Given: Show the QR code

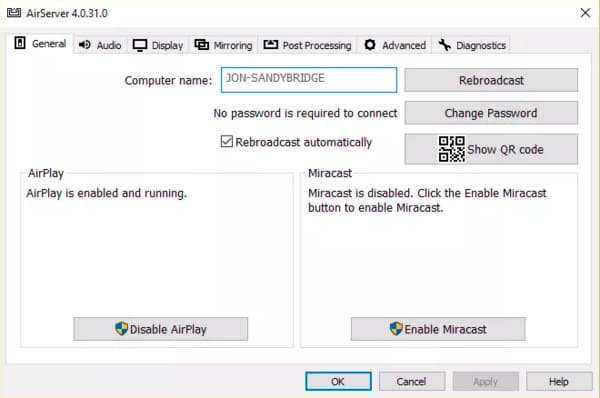Looking at the screenshot, I should coord(491,149).
